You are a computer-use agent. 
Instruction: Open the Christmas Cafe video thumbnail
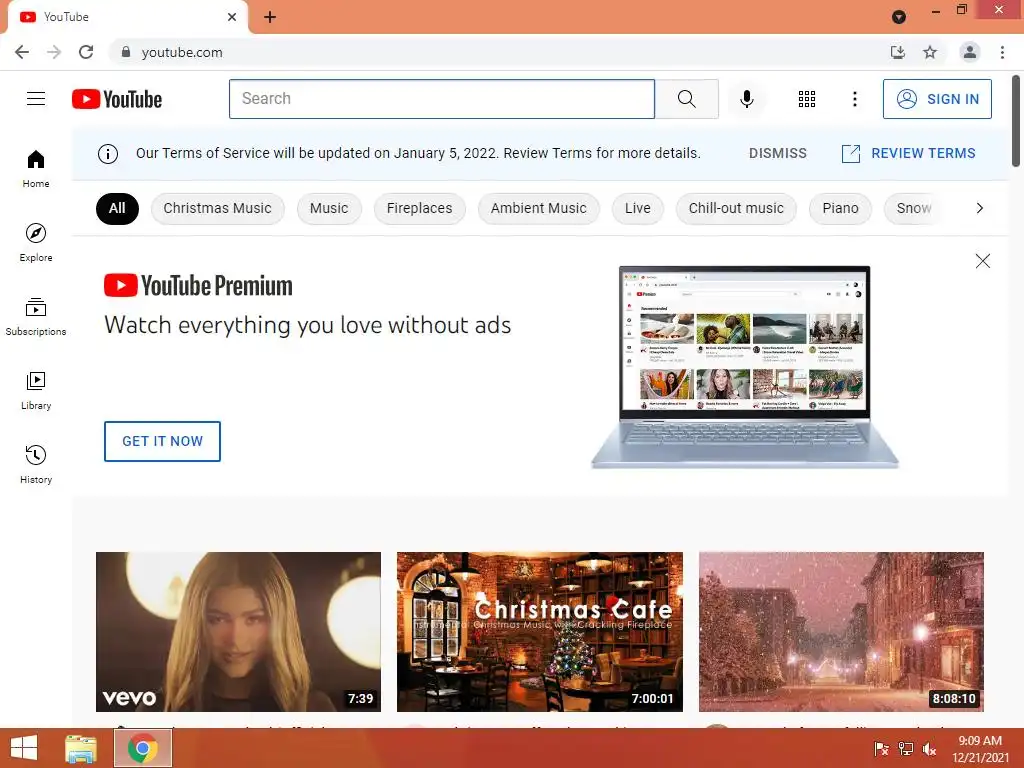pos(540,632)
